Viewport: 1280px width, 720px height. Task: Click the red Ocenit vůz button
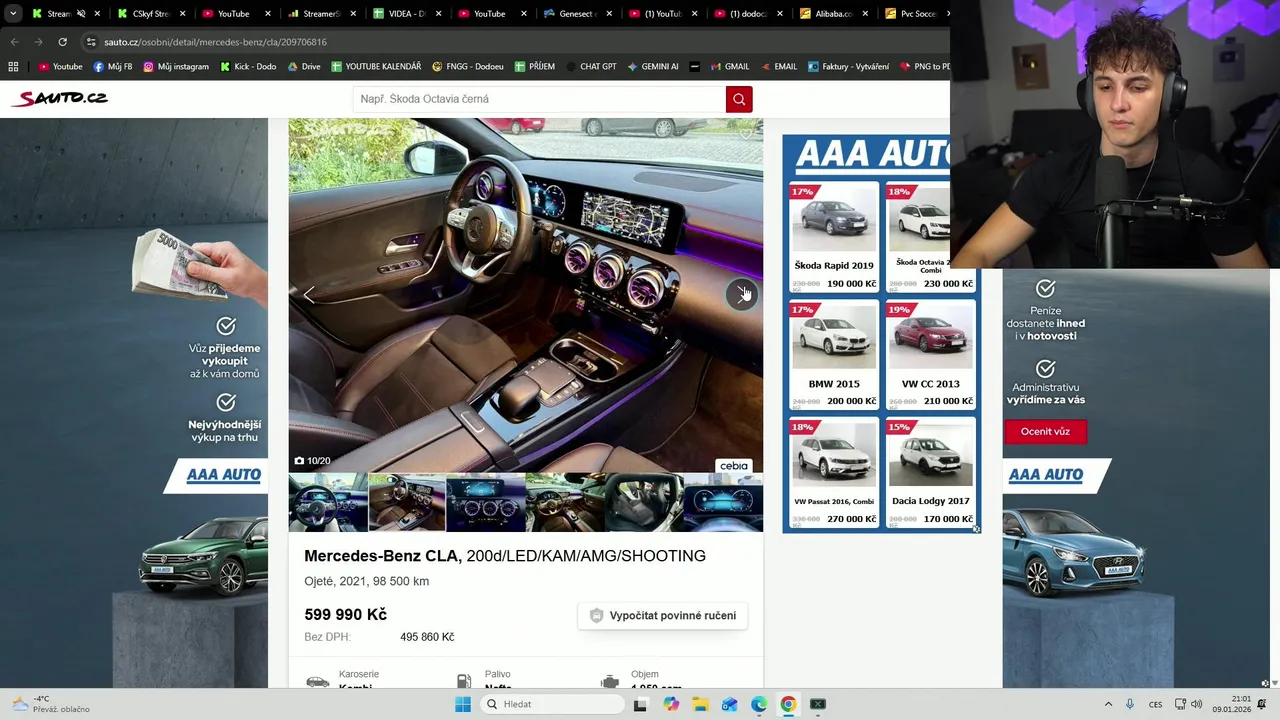[x=1045, y=432]
